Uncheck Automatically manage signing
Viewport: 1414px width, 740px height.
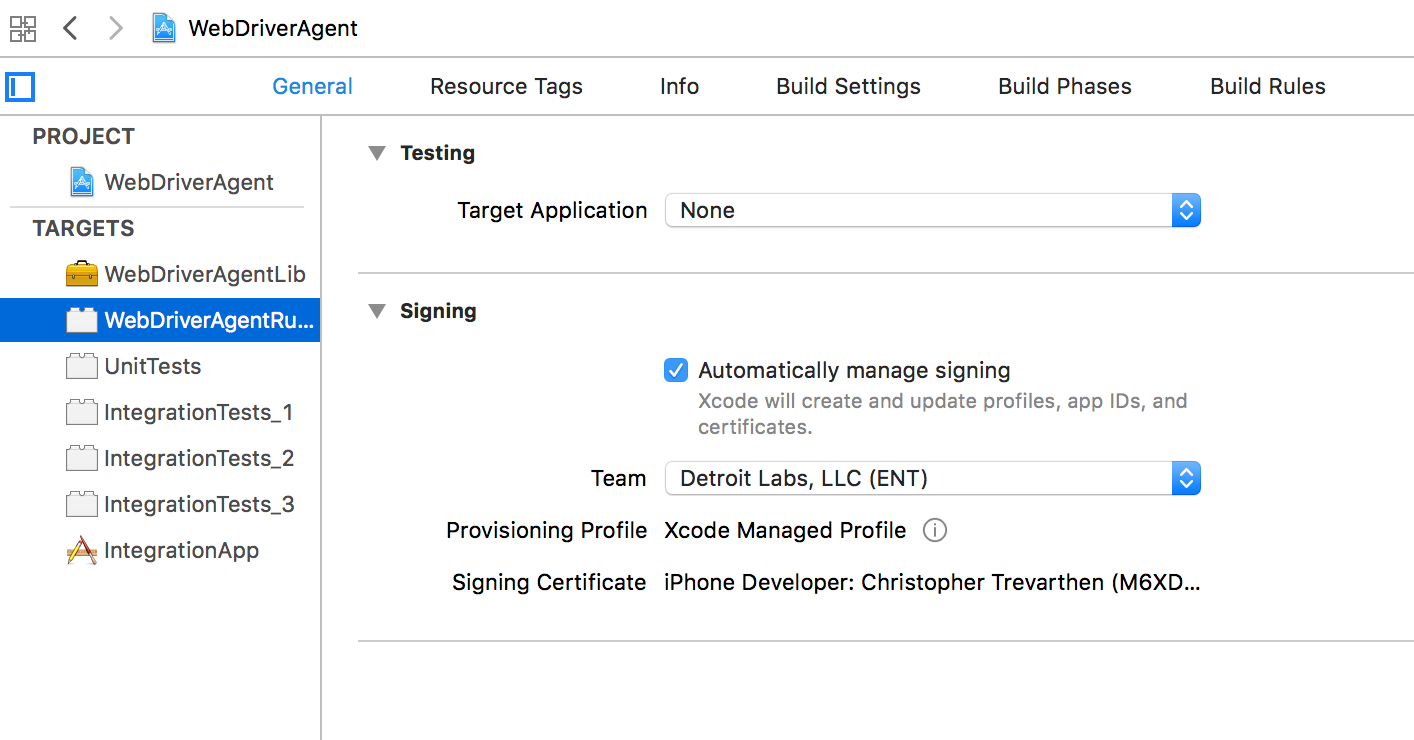[x=676, y=370]
